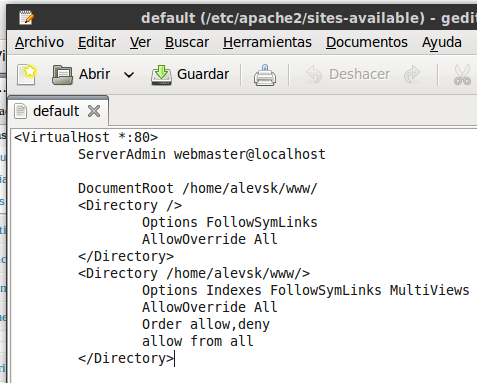Click the Guardar button label
This screenshot has width=477, height=383.
[203, 74]
